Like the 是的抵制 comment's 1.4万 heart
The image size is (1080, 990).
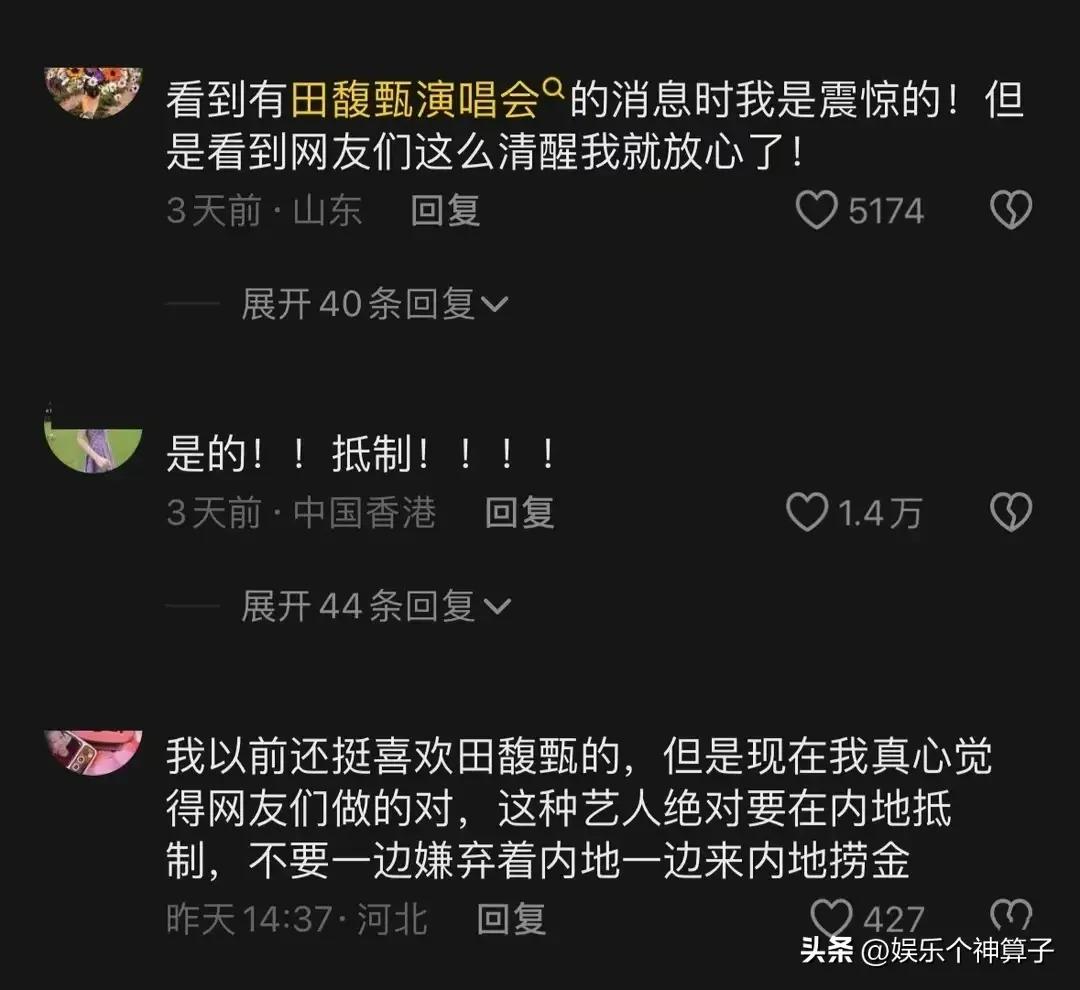[807, 513]
